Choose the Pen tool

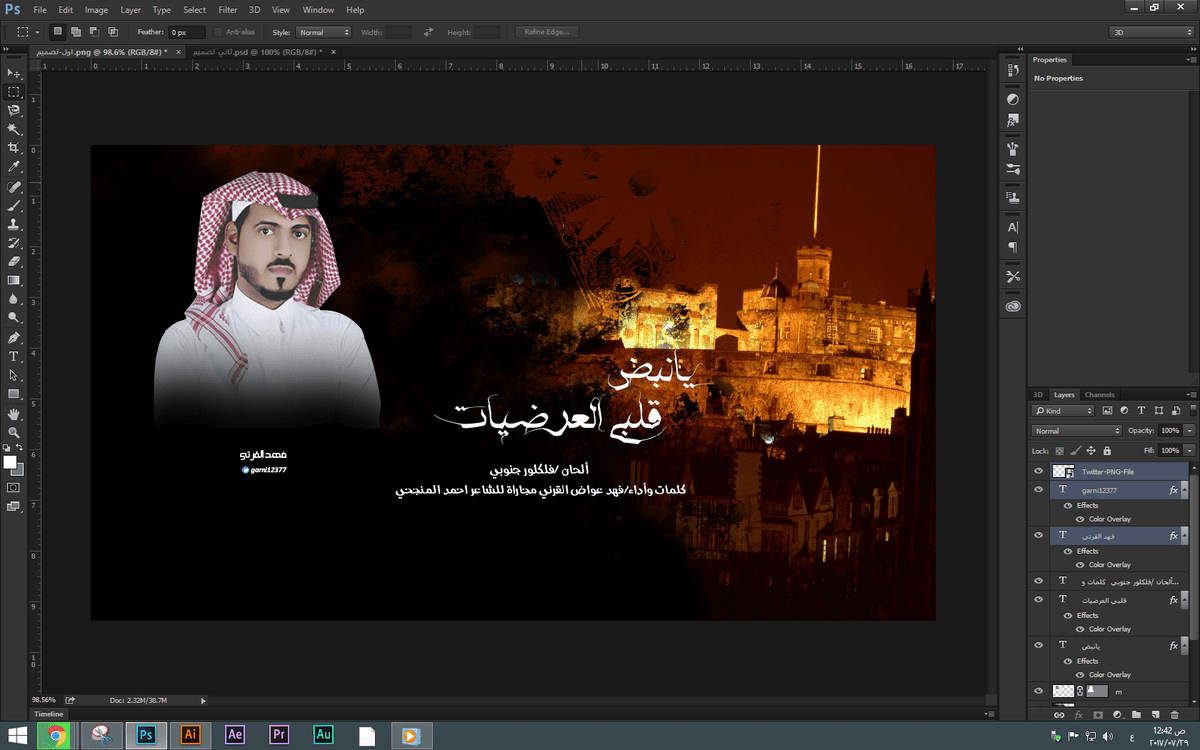tap(14, 337)
